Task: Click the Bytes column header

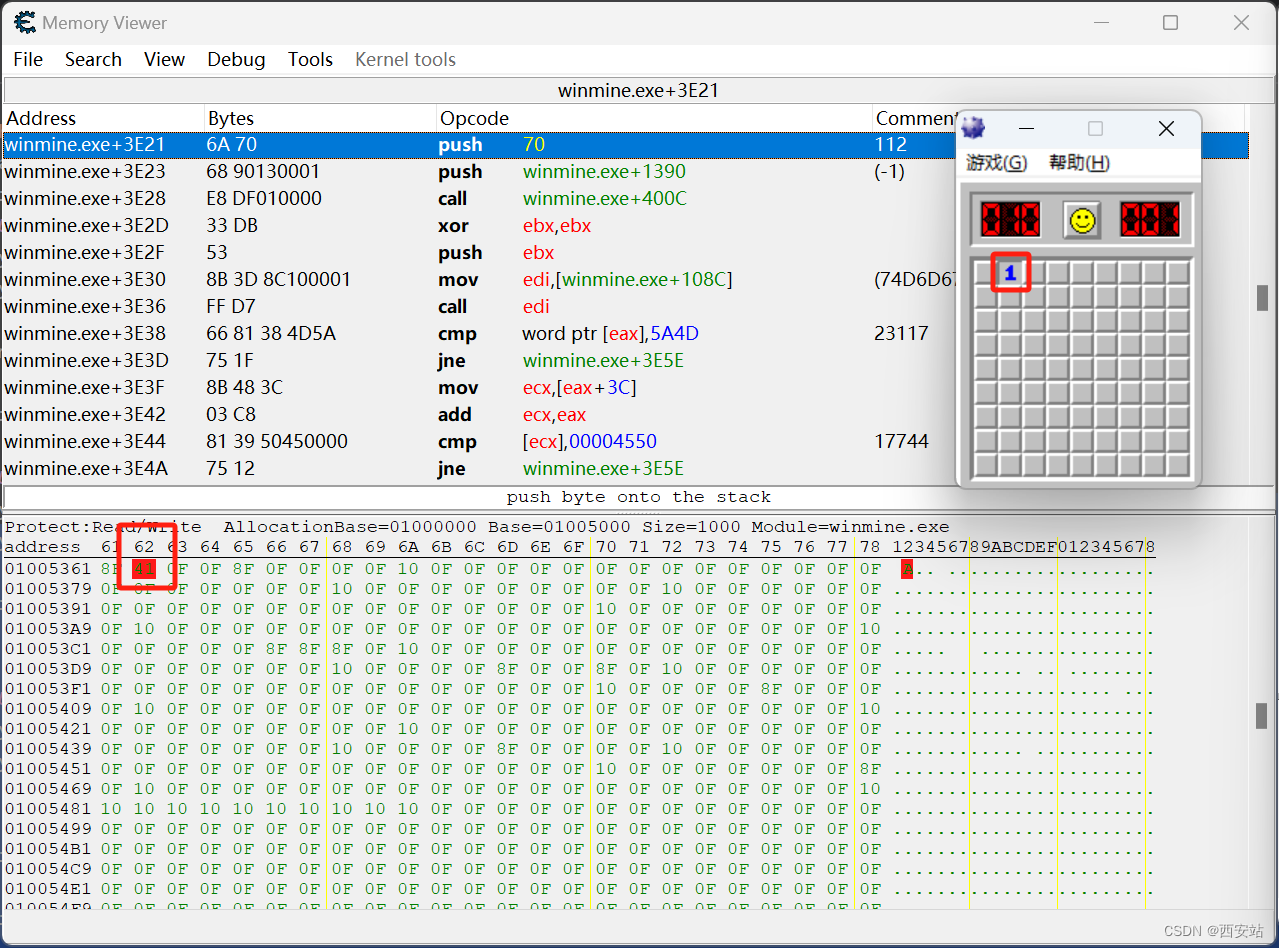Action: pyautogui.click(x=321, y=118)
